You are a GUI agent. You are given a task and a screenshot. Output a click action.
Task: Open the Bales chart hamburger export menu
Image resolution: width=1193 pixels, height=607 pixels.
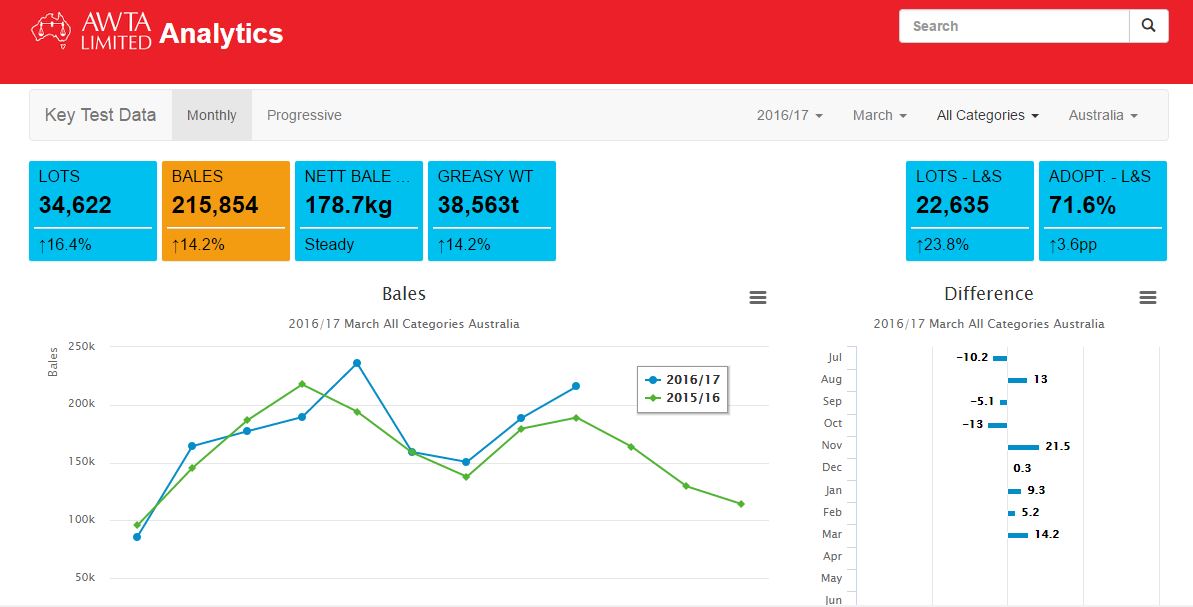[x=758, y=297]
